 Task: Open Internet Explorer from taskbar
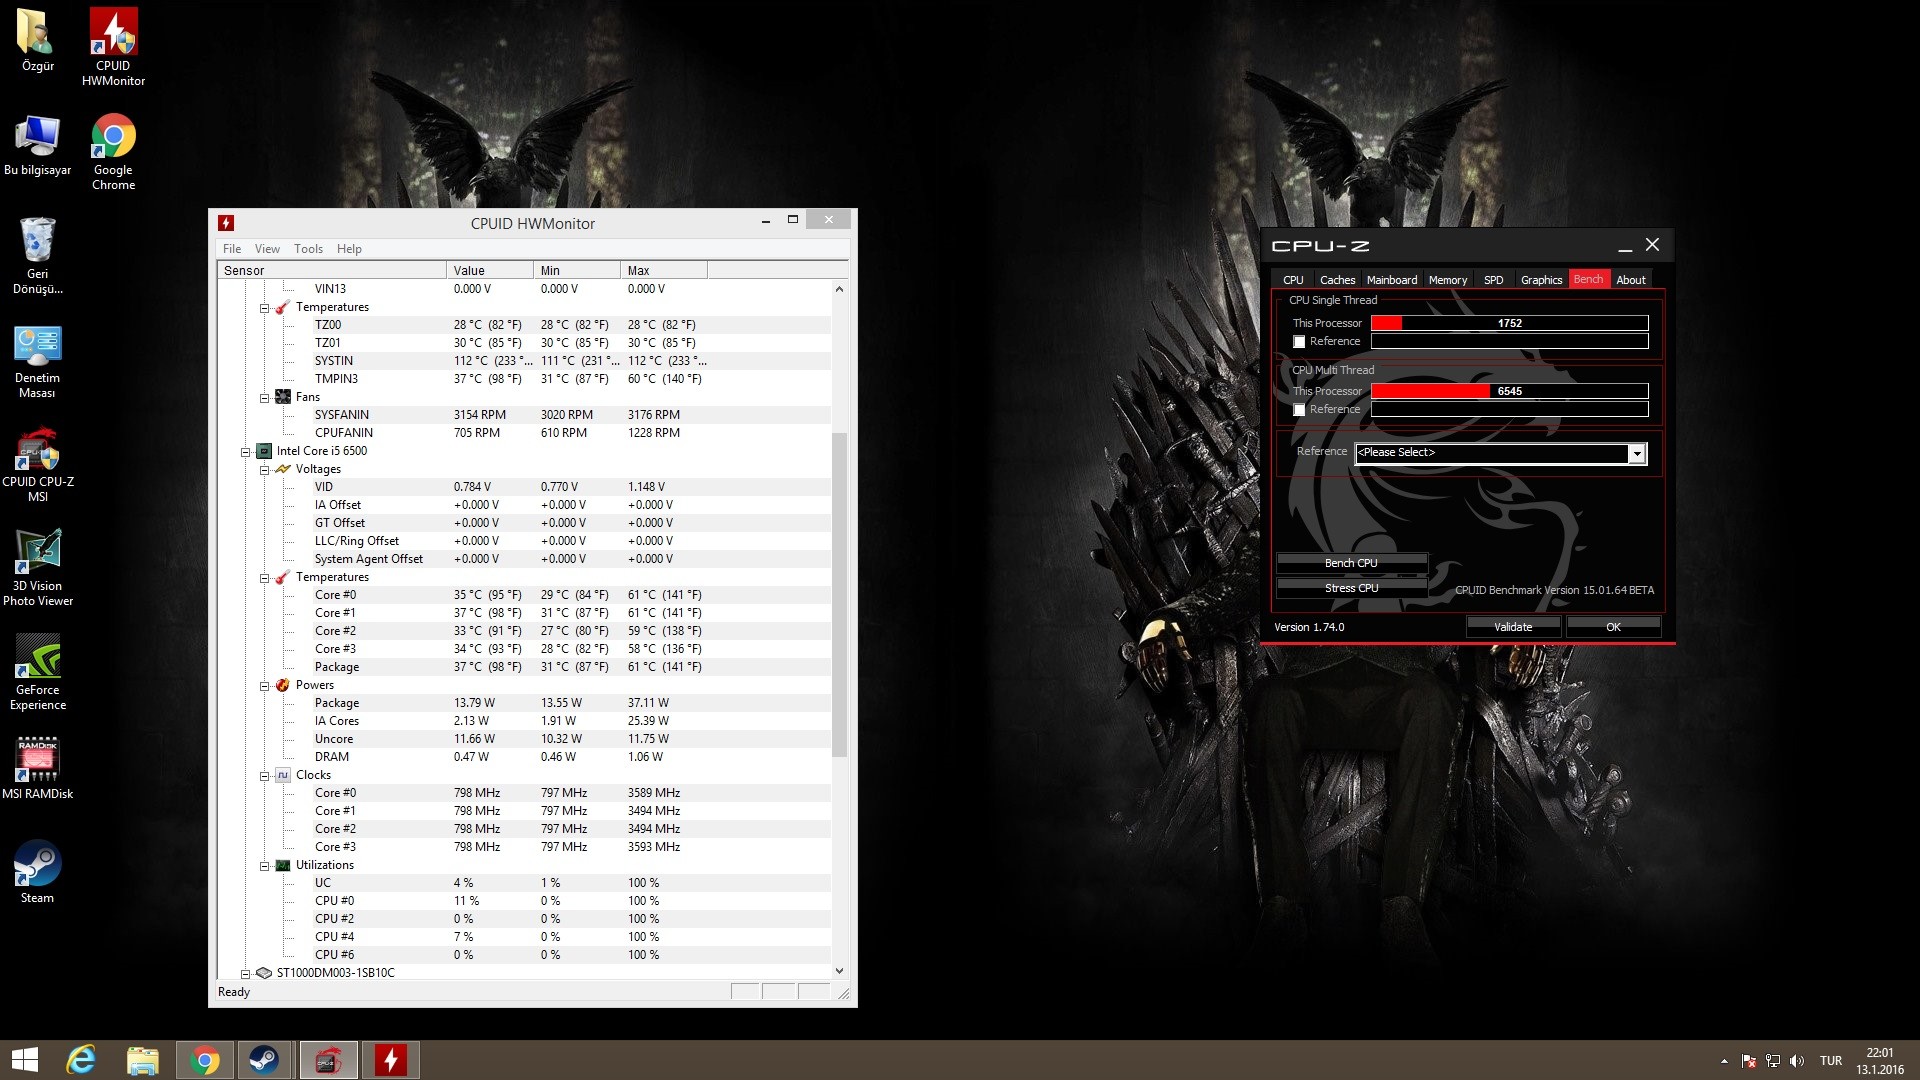click(x=81, y=1060)
